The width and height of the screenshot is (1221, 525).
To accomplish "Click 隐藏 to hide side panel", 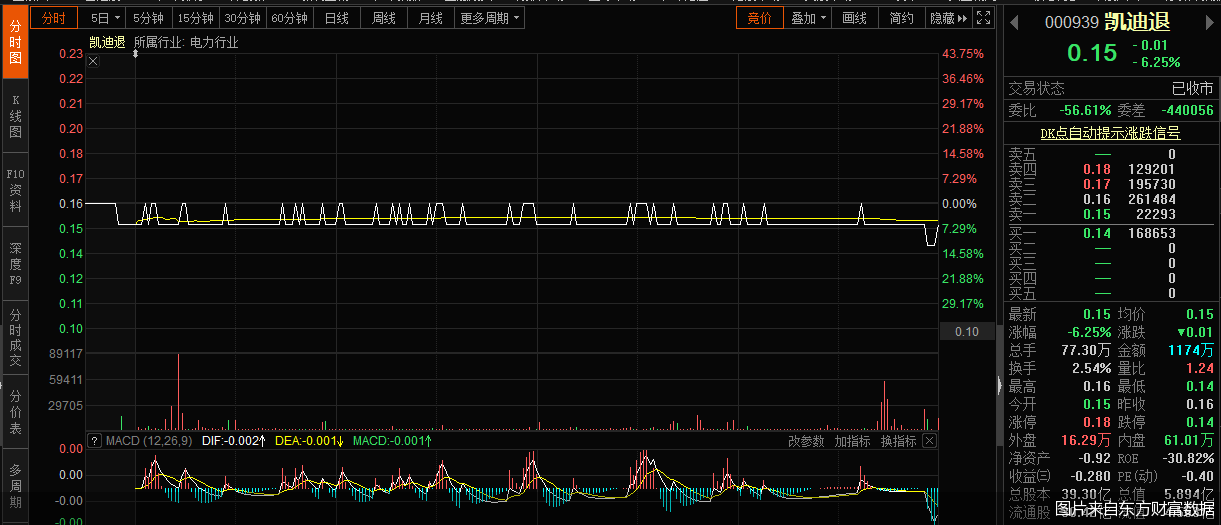I will [x=949, y=18].
